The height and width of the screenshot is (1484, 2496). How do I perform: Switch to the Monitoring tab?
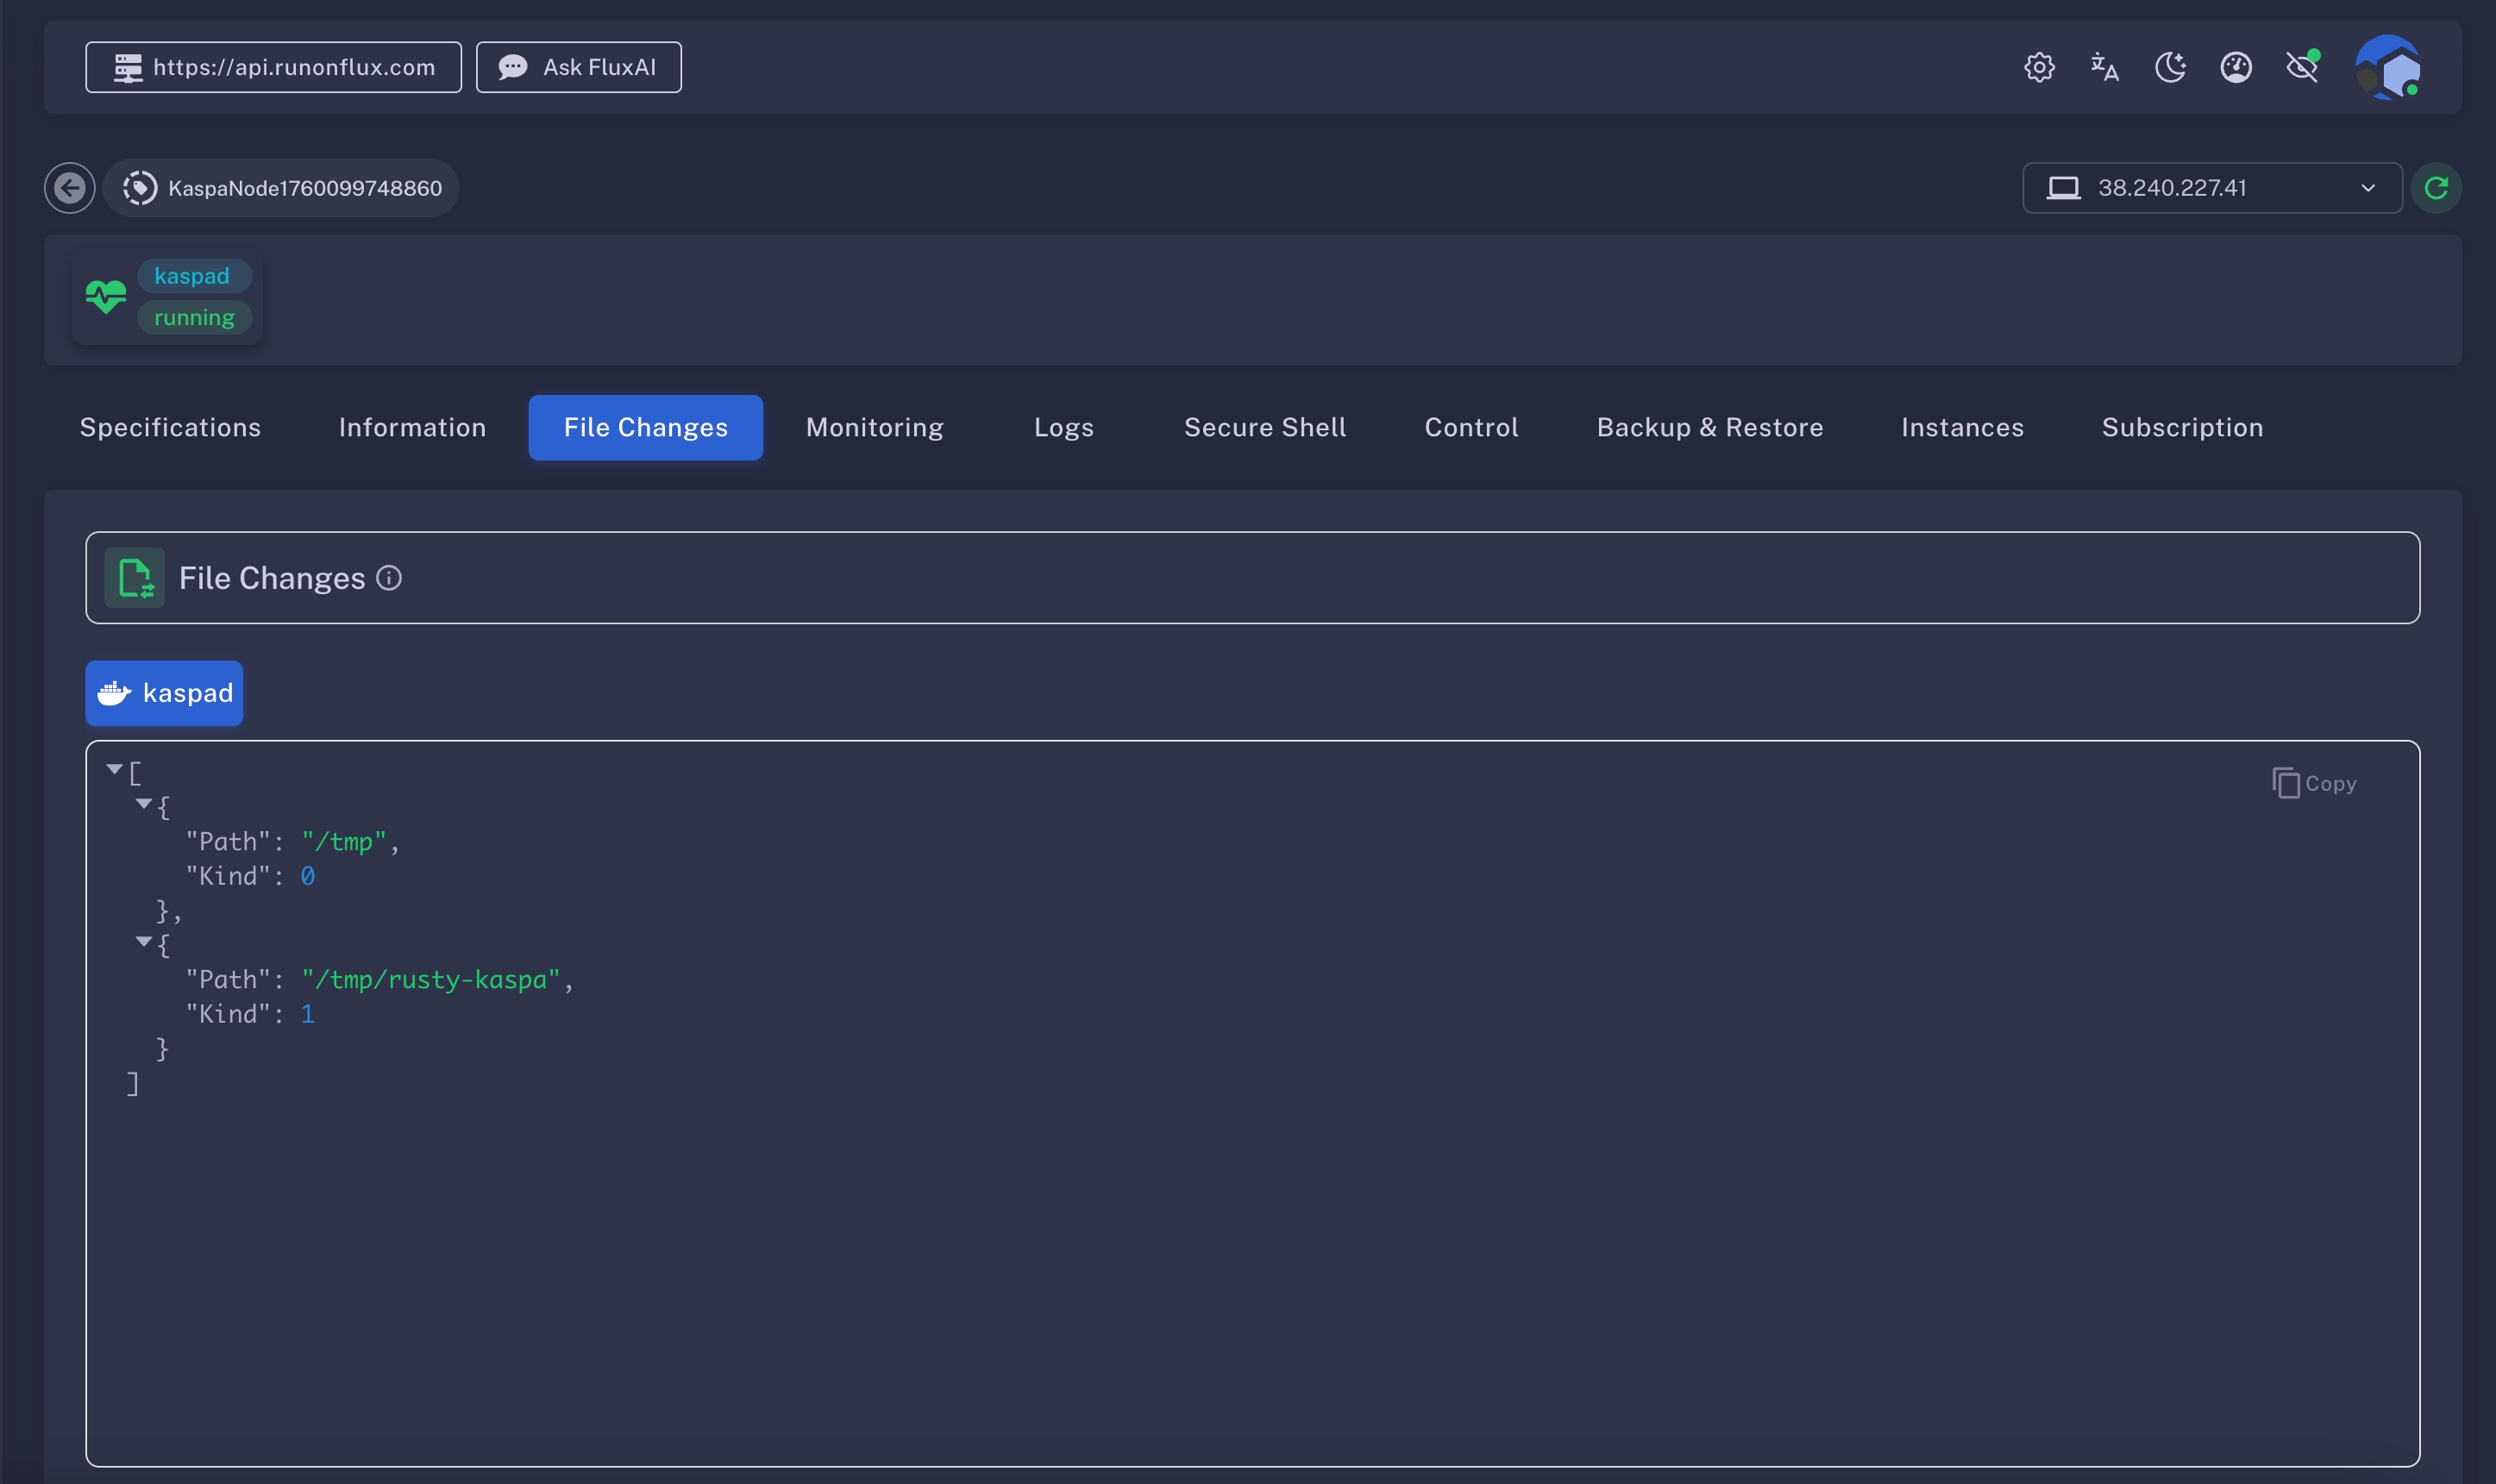(874, 428)
